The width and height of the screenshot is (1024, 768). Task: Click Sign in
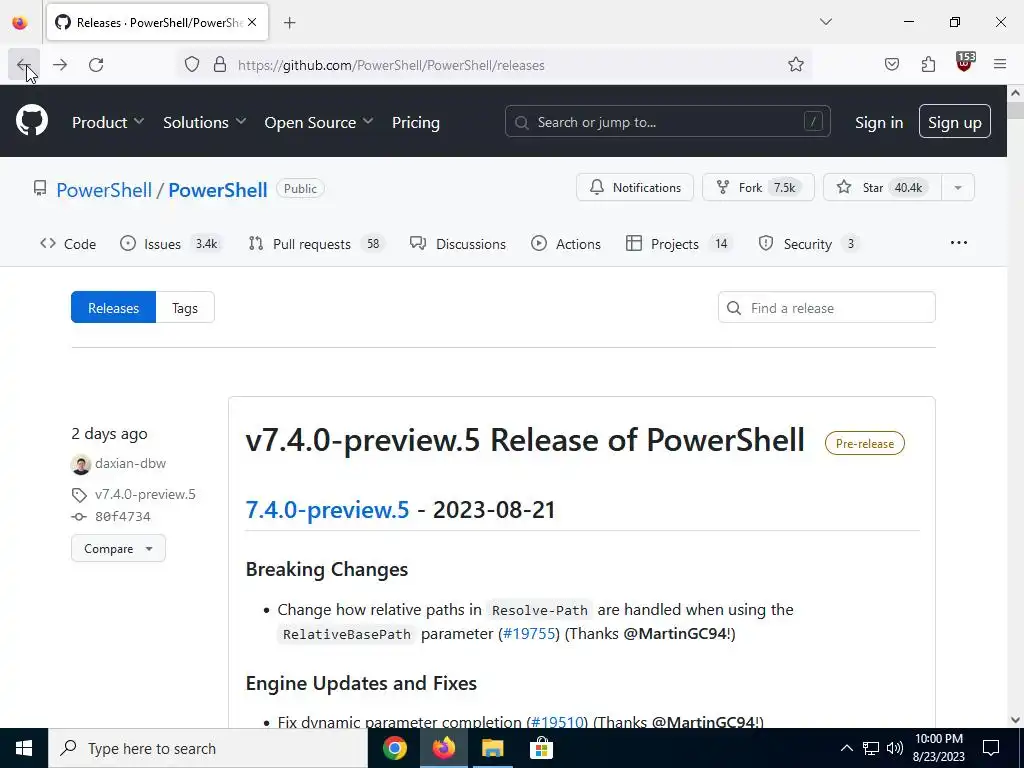(x=878, y=122)
